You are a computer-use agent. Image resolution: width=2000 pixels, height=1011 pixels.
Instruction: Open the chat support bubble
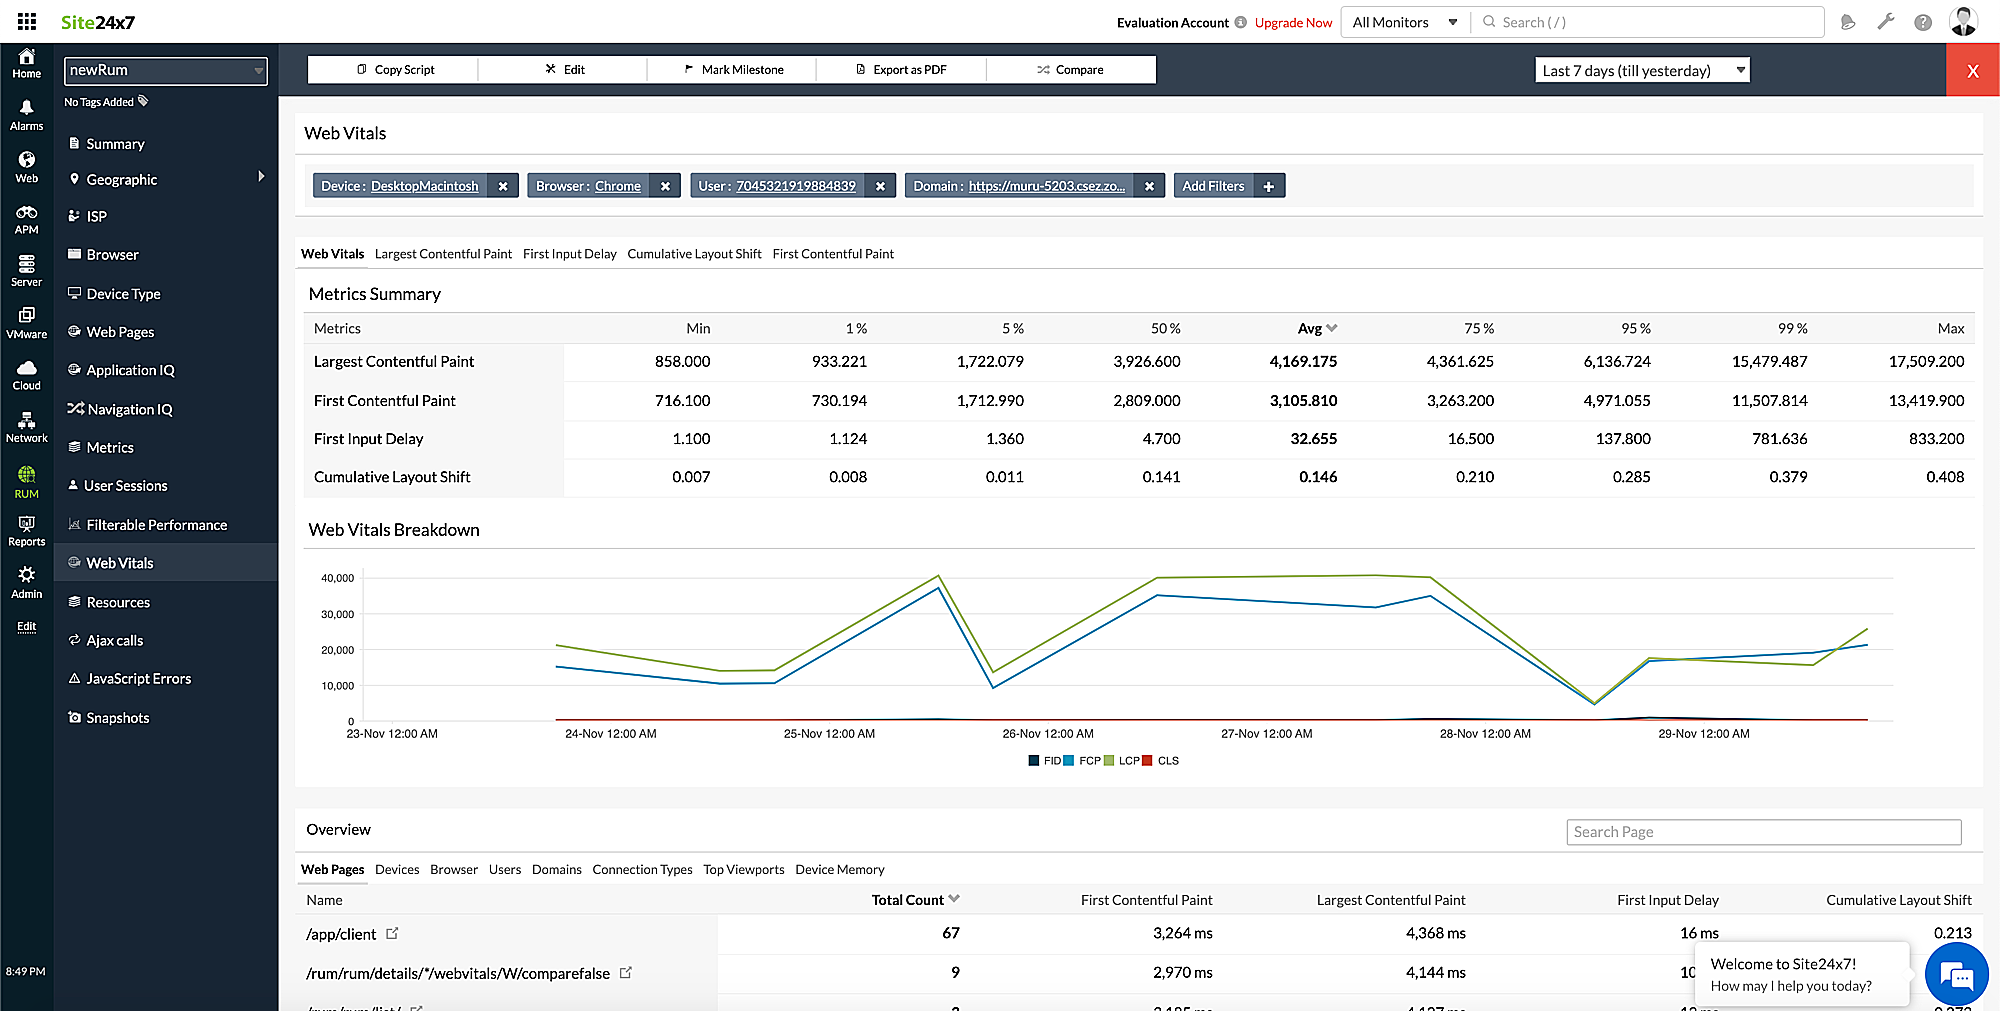coord(1956,975)
